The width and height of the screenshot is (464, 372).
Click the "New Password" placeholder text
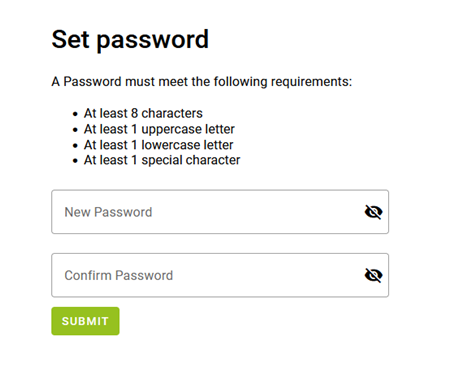tap(108, 212)
